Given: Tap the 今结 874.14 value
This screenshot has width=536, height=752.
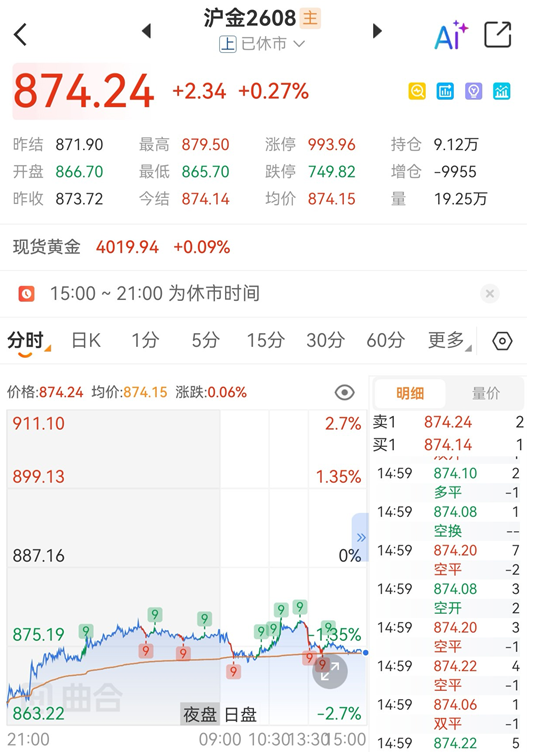Looking at the screenshot, I should tap(205, 199).
